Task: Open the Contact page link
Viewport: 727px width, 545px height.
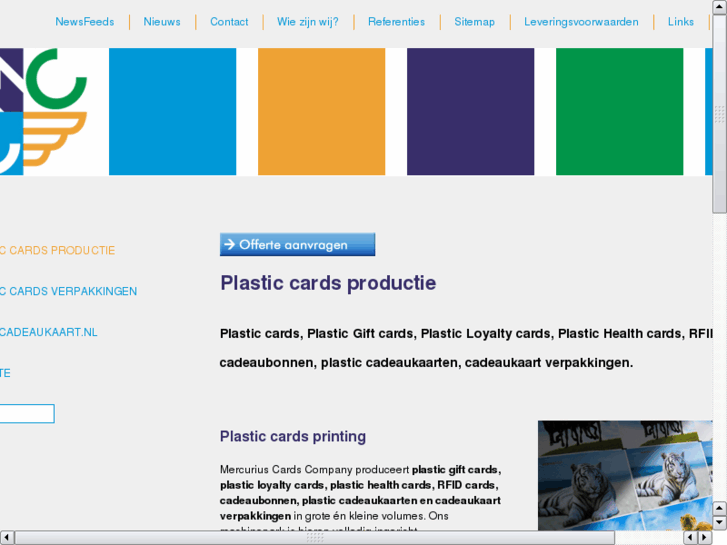Action: [x=229, y=22]
